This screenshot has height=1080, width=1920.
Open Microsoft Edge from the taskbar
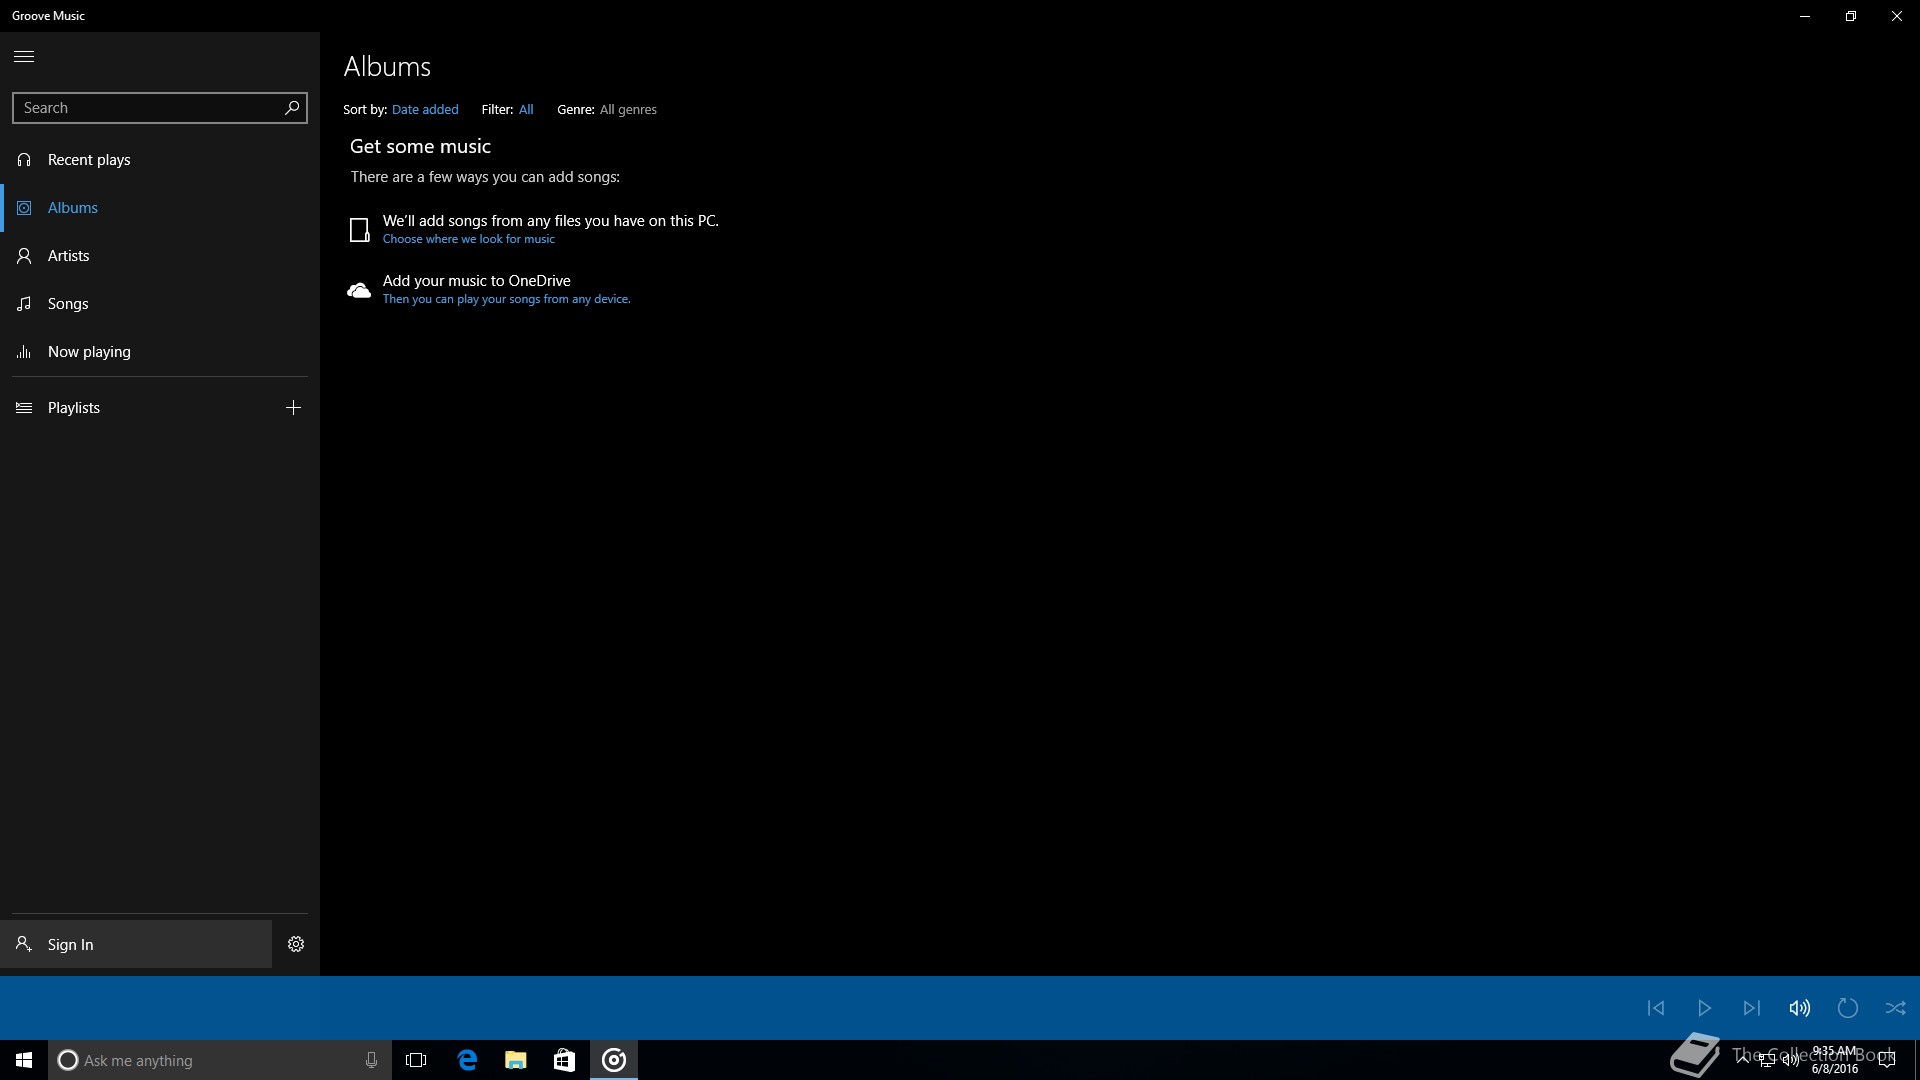coord(467,1060)
